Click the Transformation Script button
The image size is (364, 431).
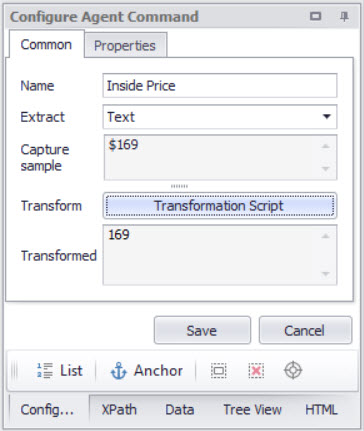pyautogui.click(x=220, y=206)
